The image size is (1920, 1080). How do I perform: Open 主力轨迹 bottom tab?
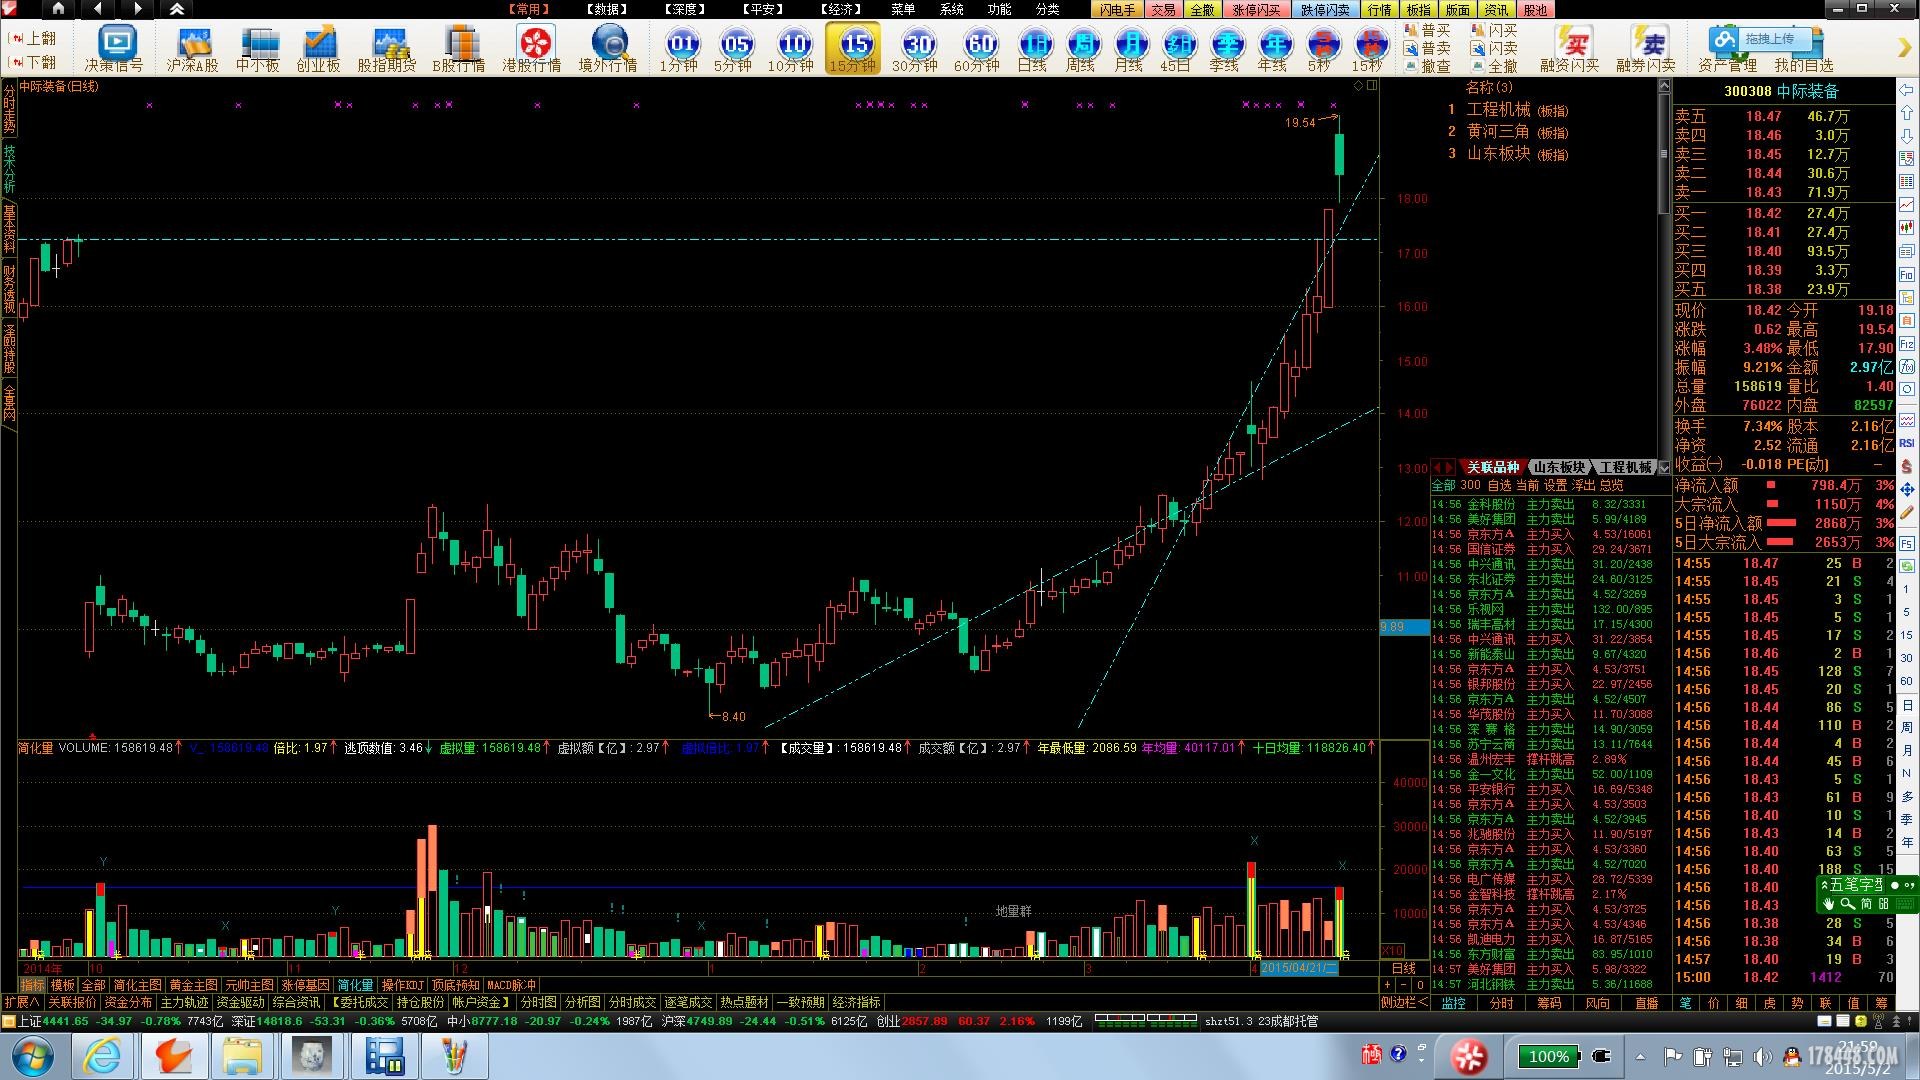tap(185, 1002)
